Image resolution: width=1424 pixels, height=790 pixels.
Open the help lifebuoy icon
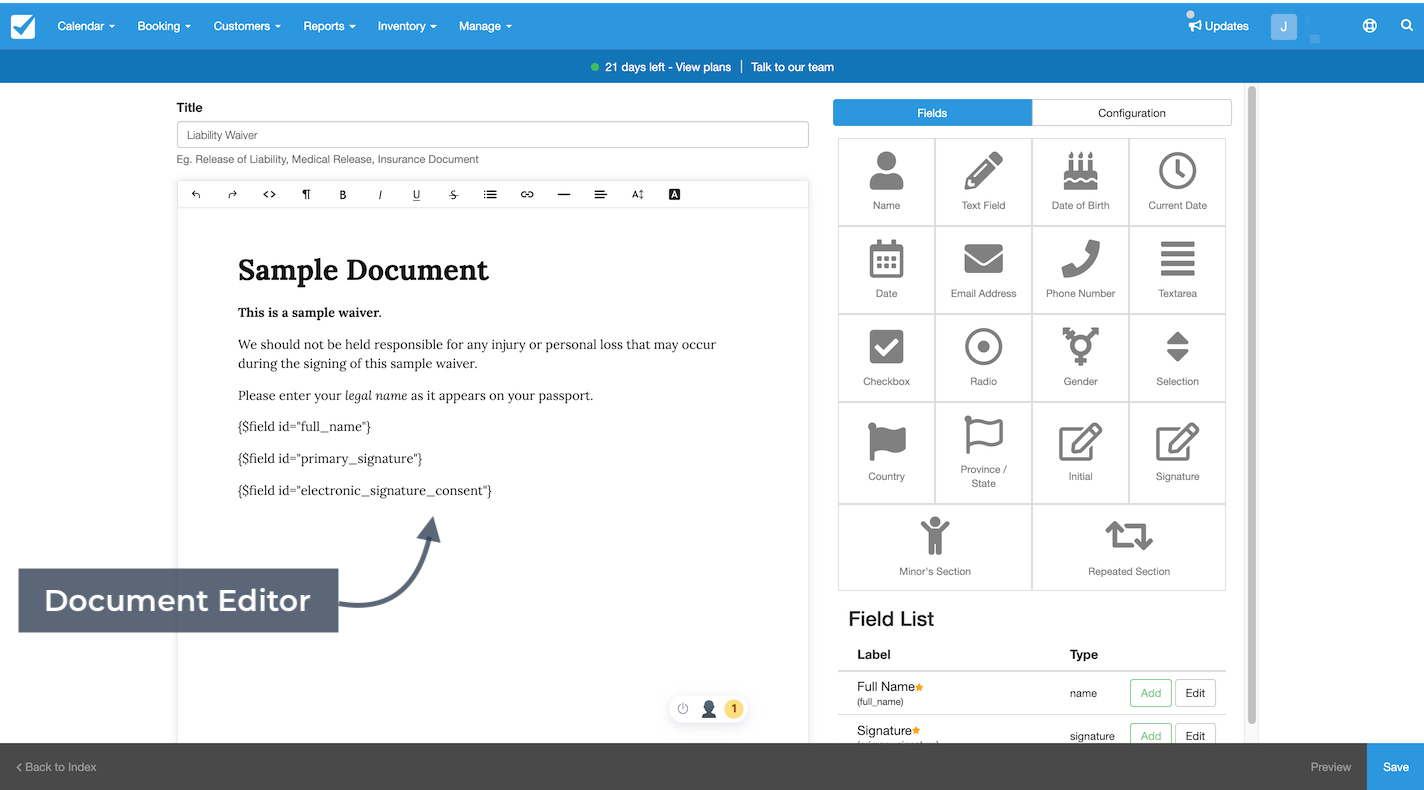[x=1370, y=26]
